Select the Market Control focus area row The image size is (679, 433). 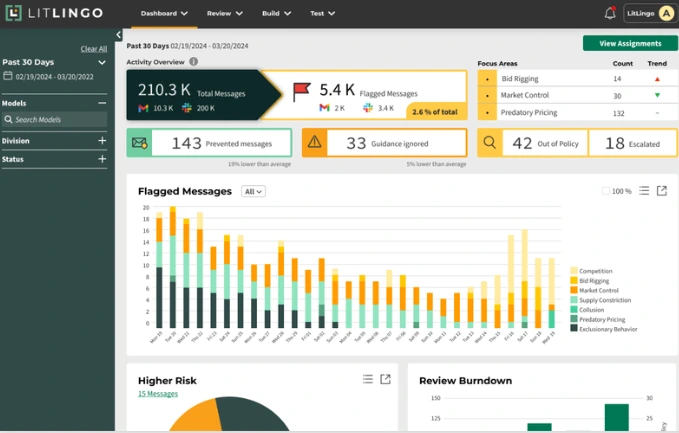pyautogui.click(x=578, y=95)
